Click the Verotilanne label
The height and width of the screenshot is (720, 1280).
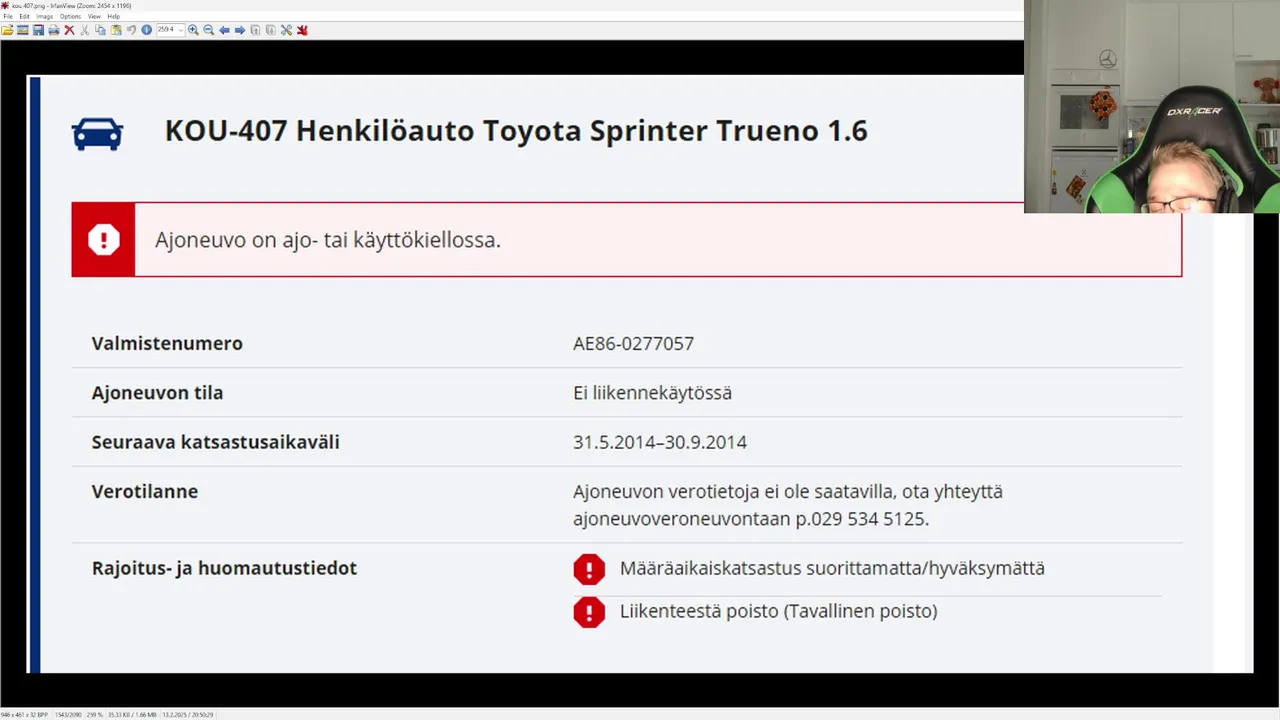click(x=145, y=491)
